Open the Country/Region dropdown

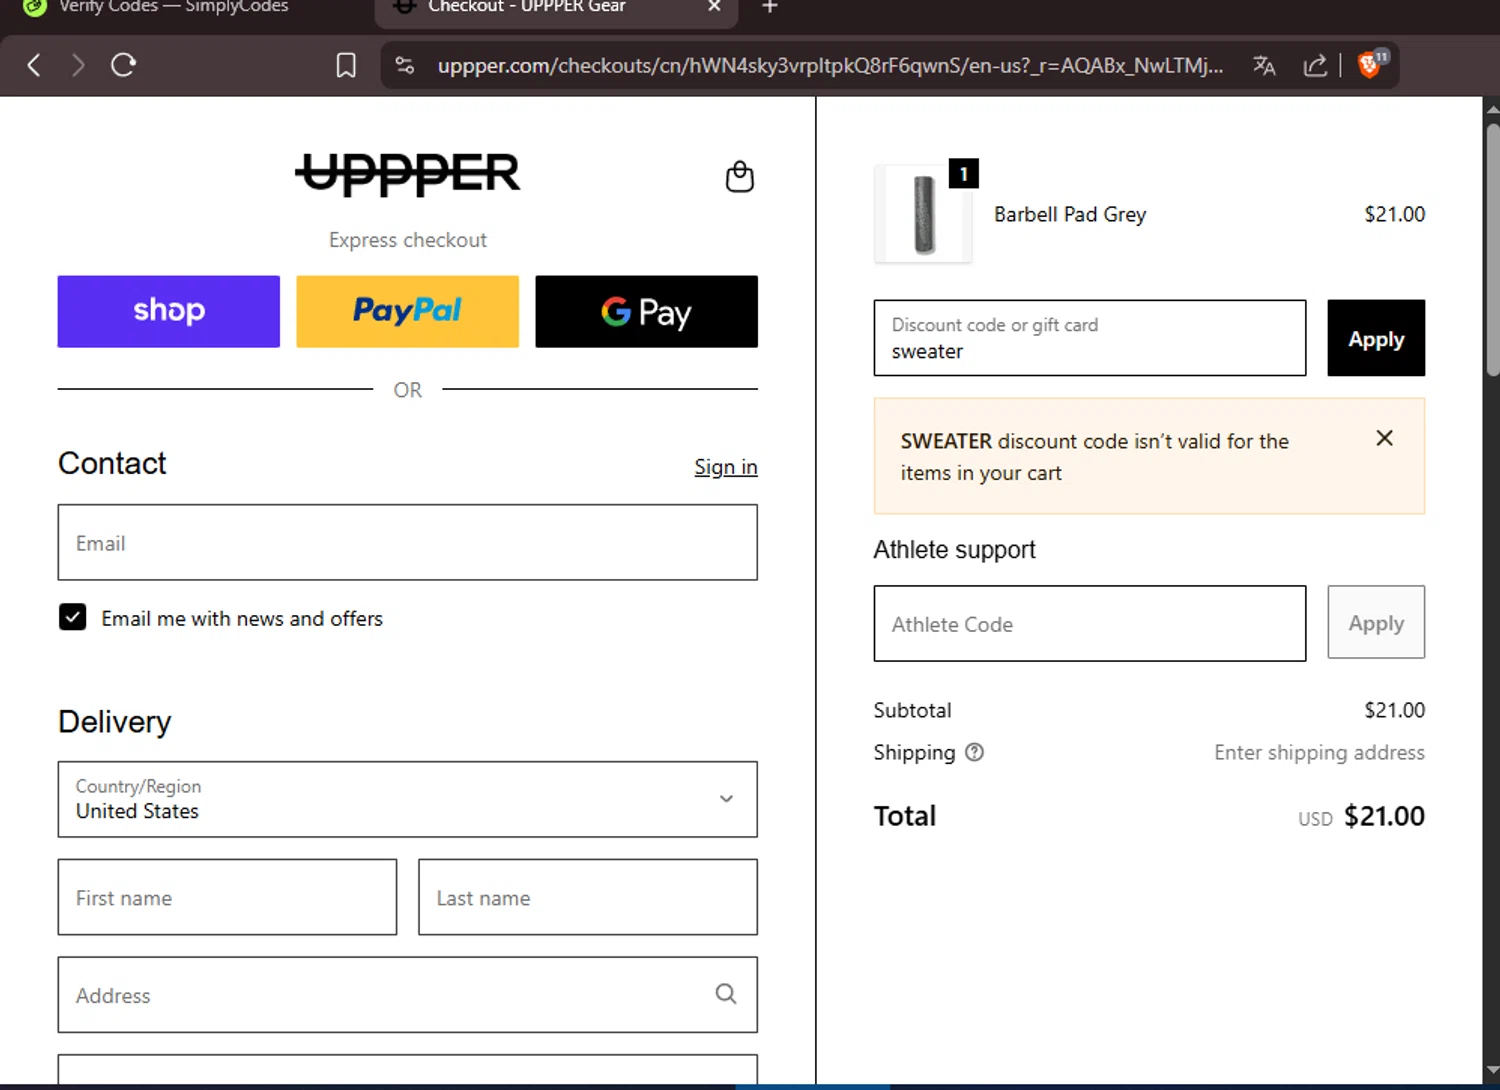point(408,800)
